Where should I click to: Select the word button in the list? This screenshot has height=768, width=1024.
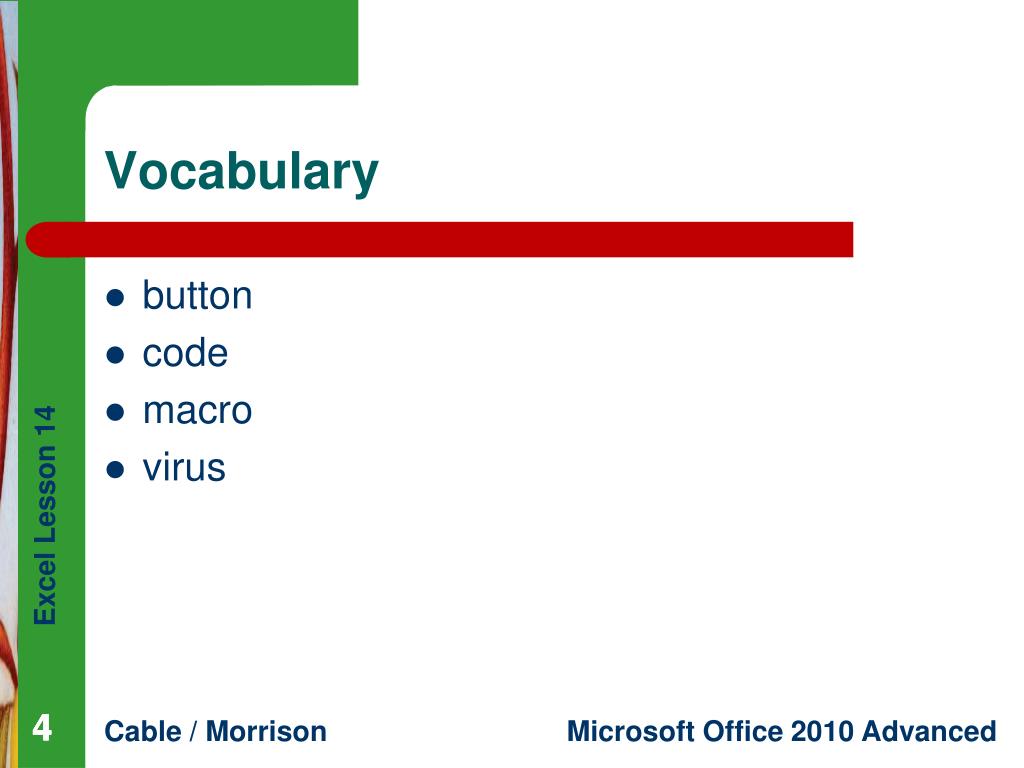tap(197, 295)
